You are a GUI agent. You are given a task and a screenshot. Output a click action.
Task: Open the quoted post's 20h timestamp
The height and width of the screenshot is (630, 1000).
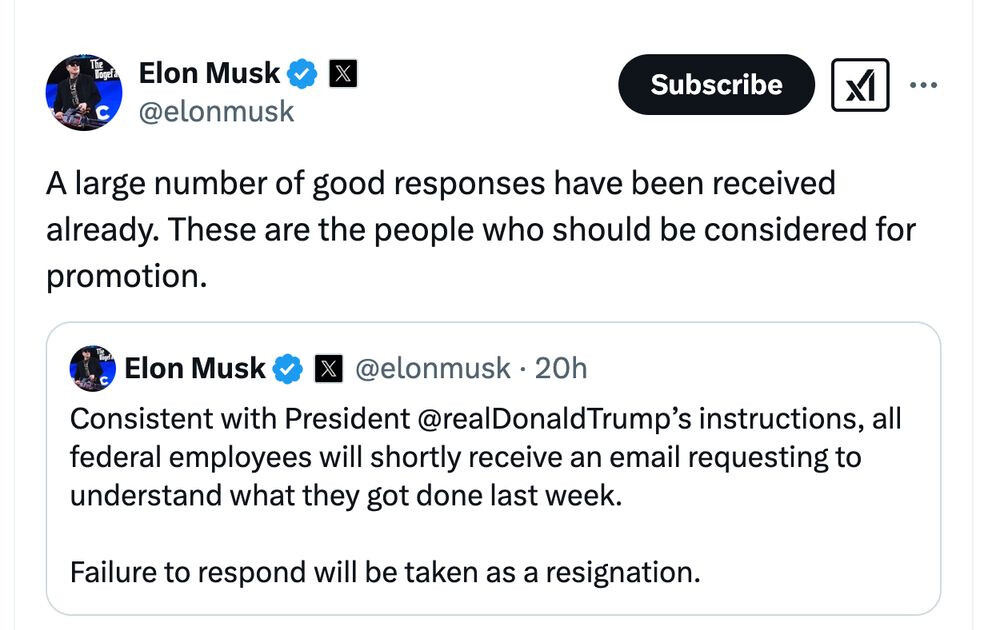click(x=561, y=369)
